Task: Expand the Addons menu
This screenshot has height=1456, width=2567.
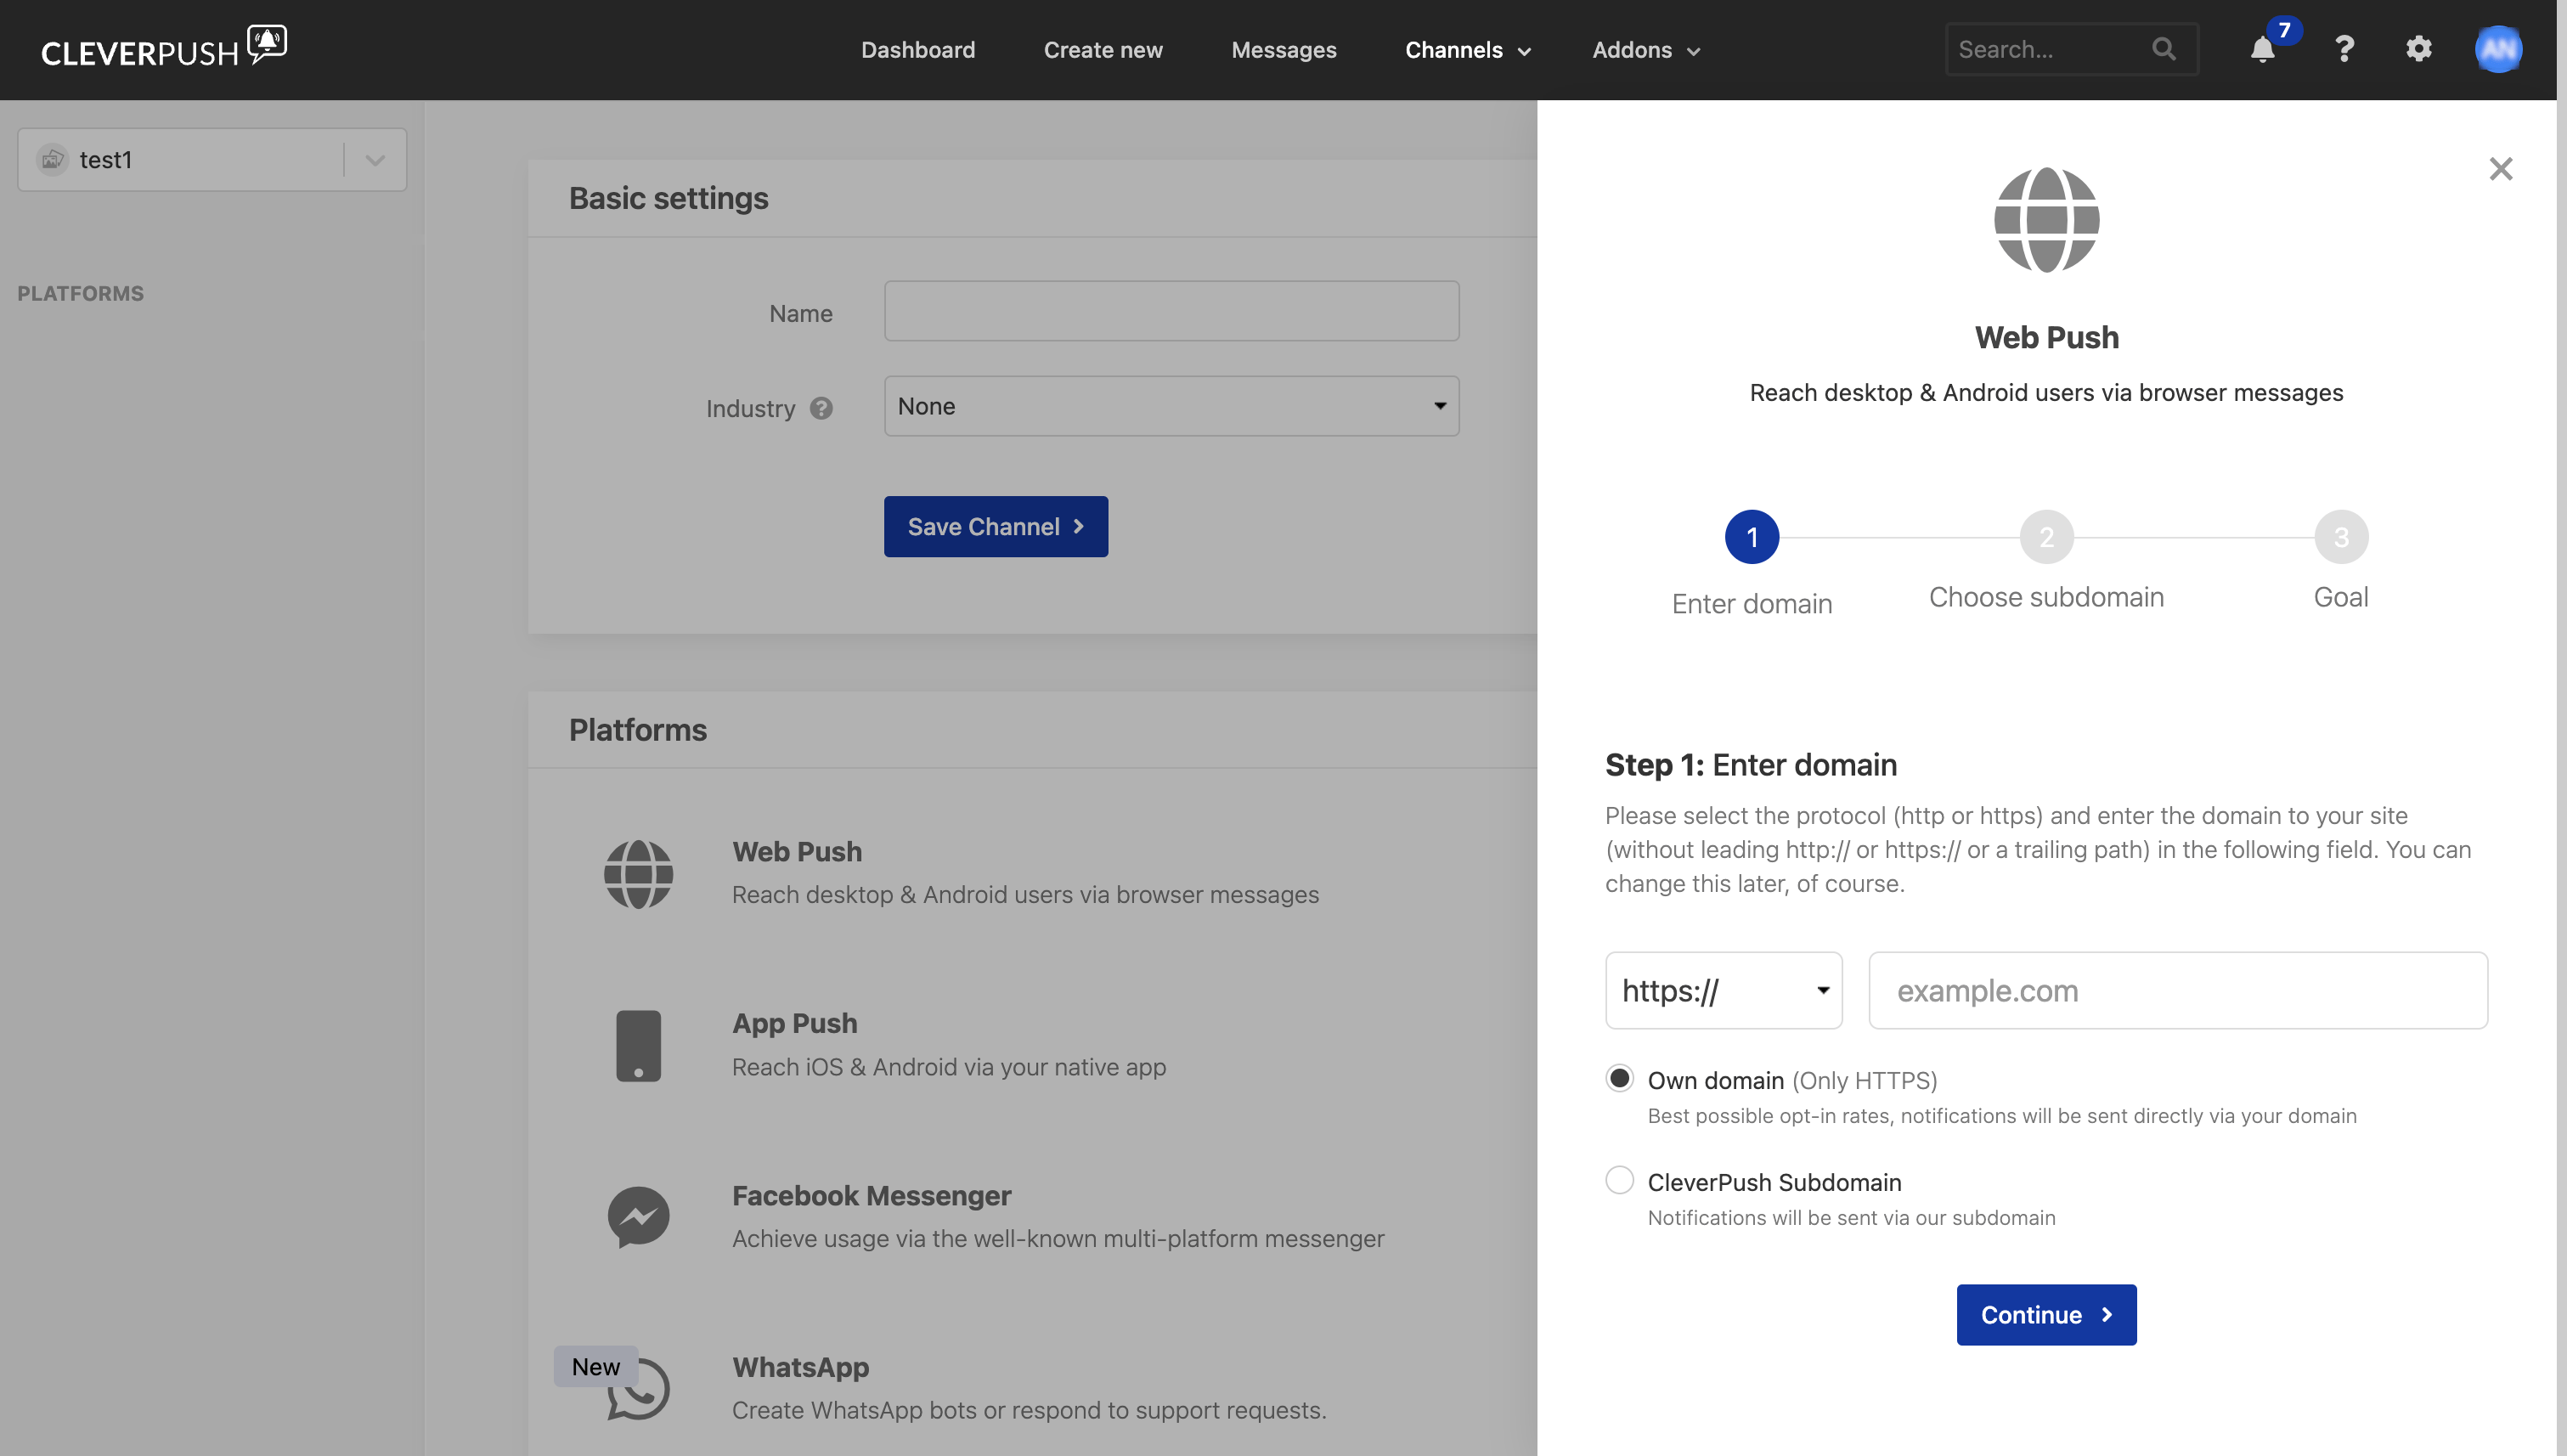Action: pos(1645,50)
